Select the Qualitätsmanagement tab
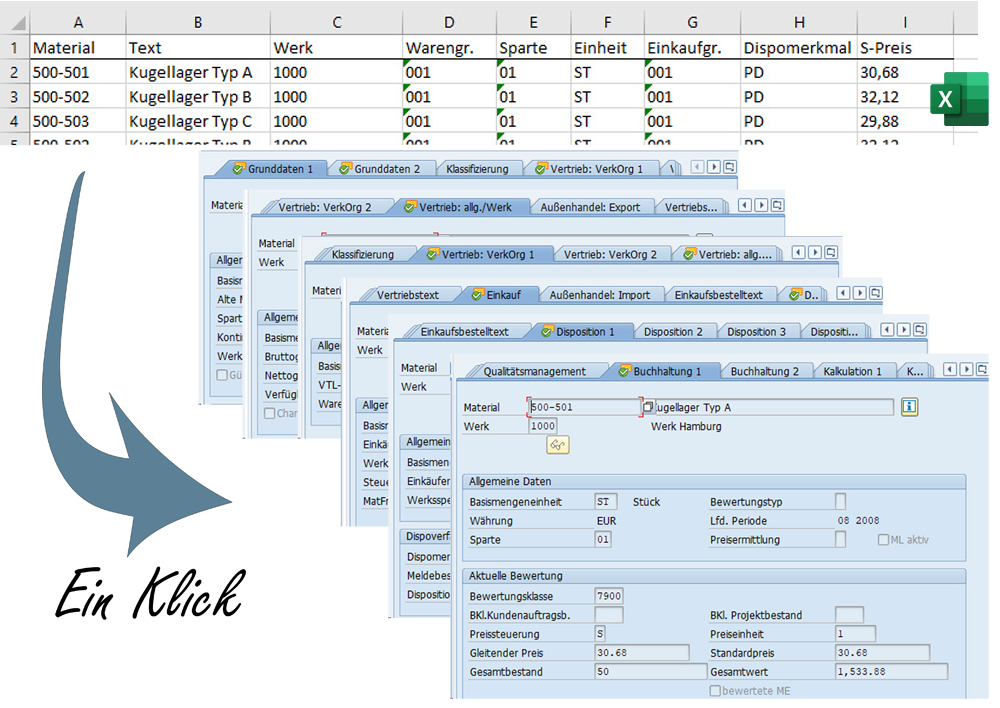 pyautogui.click(x=534, y=371)
